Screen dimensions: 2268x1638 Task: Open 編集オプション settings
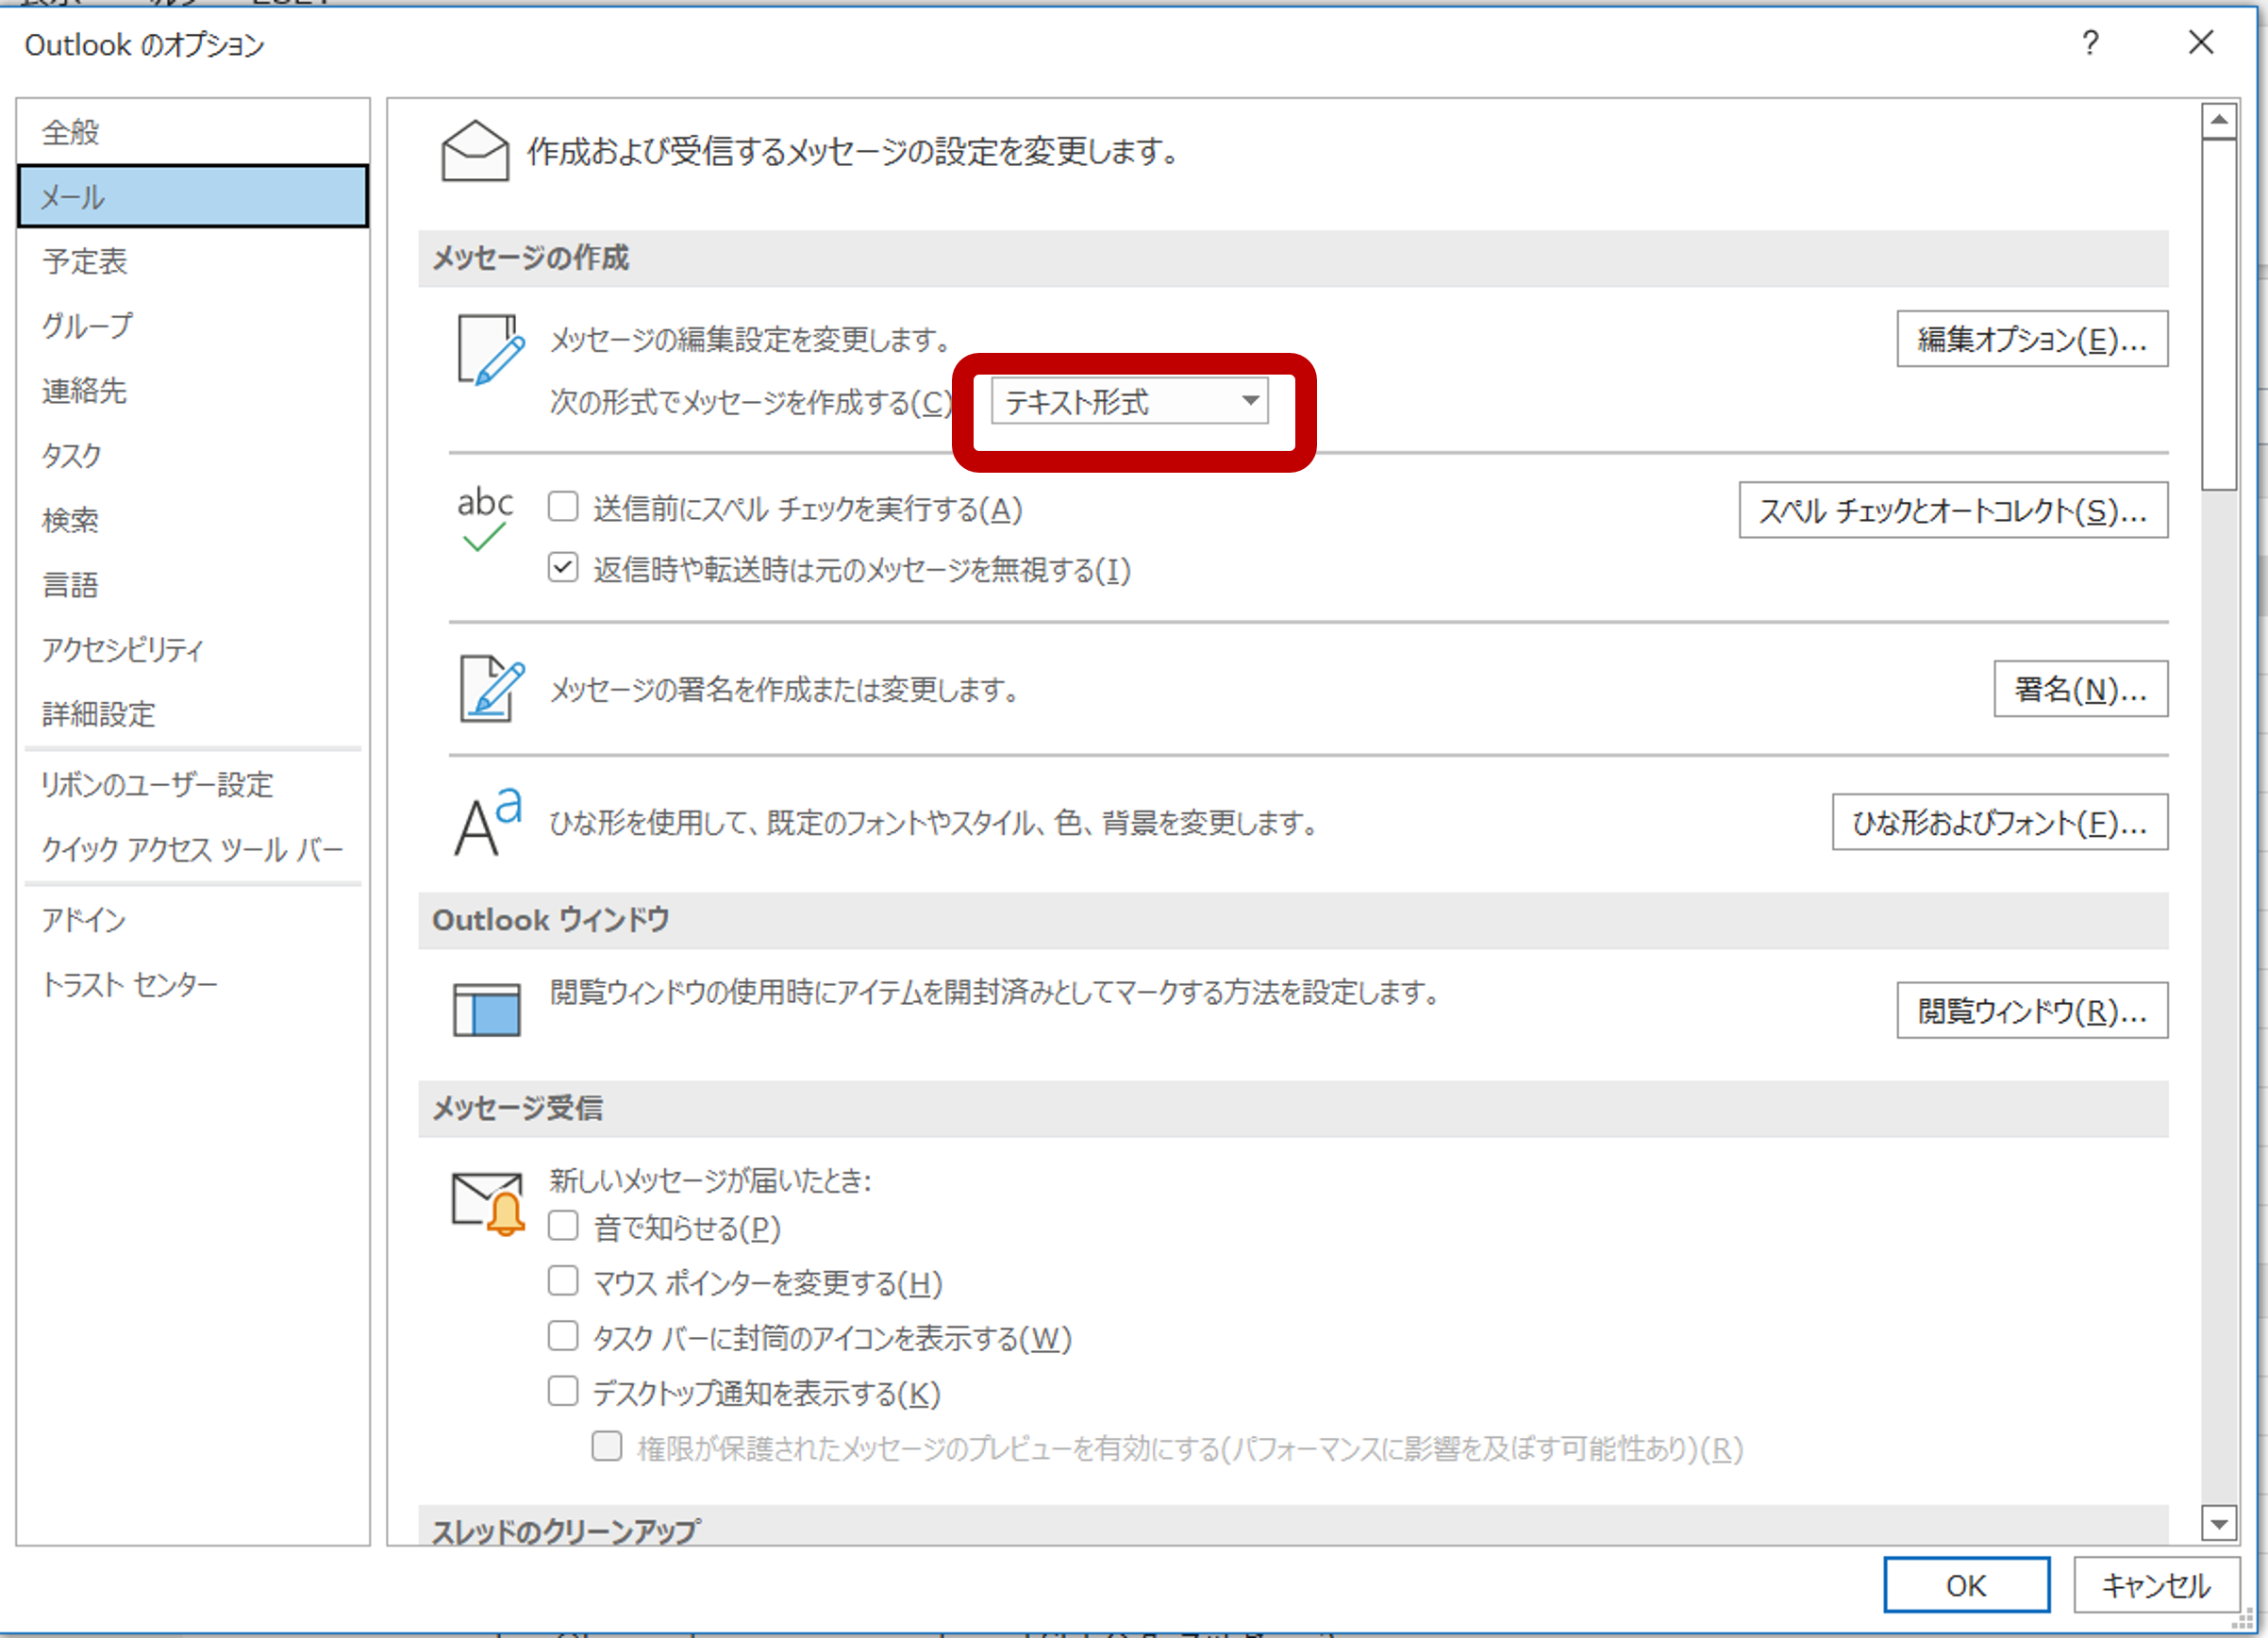click(2031, 339)
